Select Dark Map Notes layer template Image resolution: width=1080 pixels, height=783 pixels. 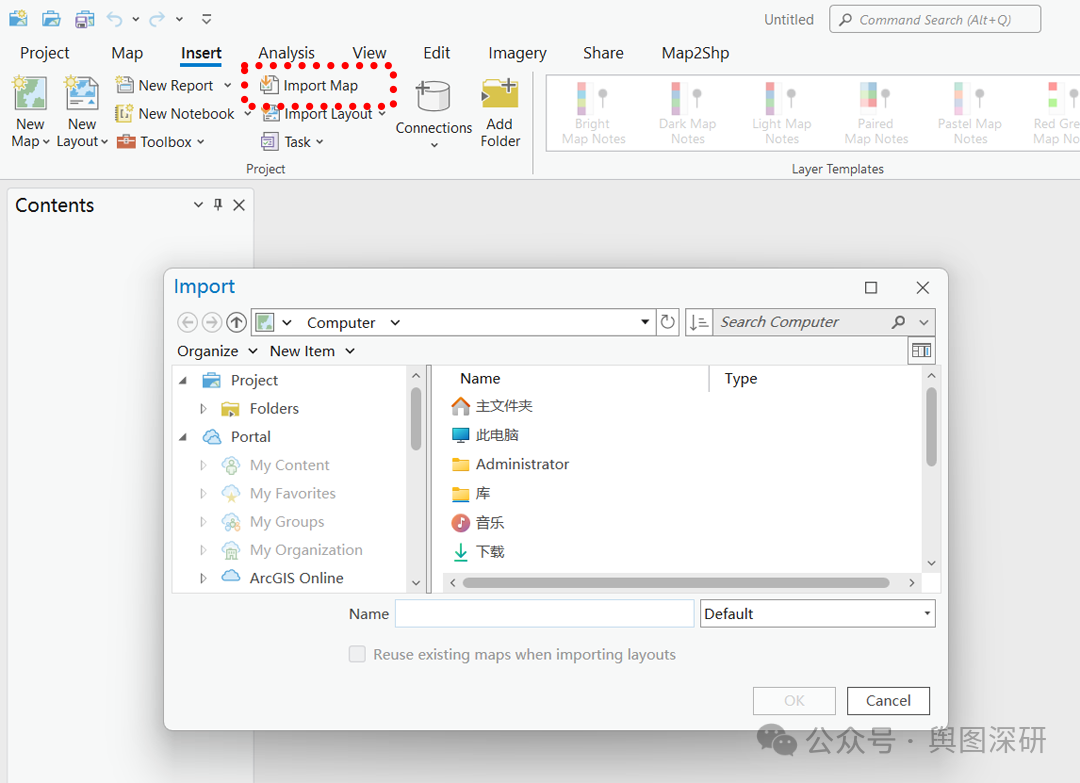(687, 113)
